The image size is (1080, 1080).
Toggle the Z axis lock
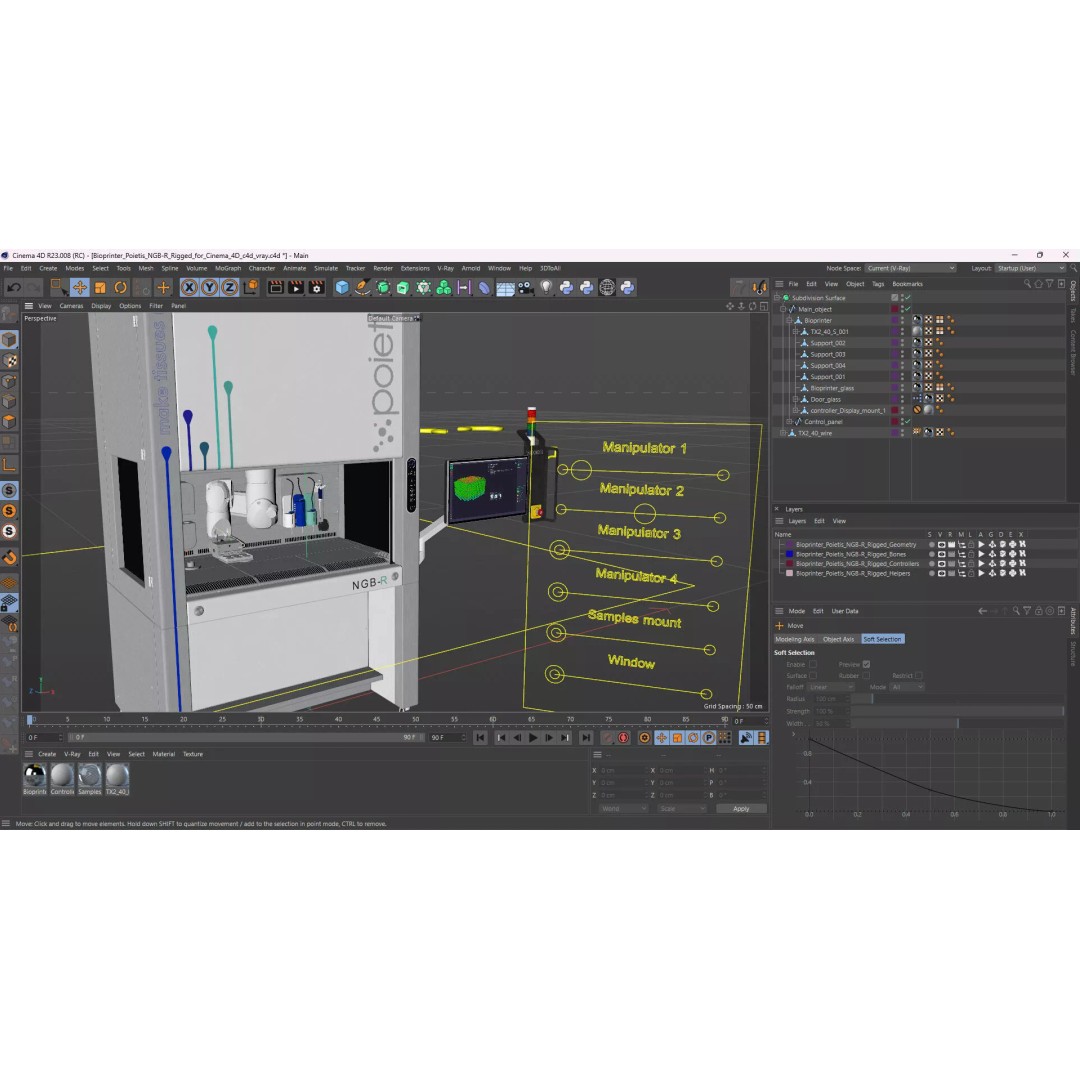(x=229, y=288)
